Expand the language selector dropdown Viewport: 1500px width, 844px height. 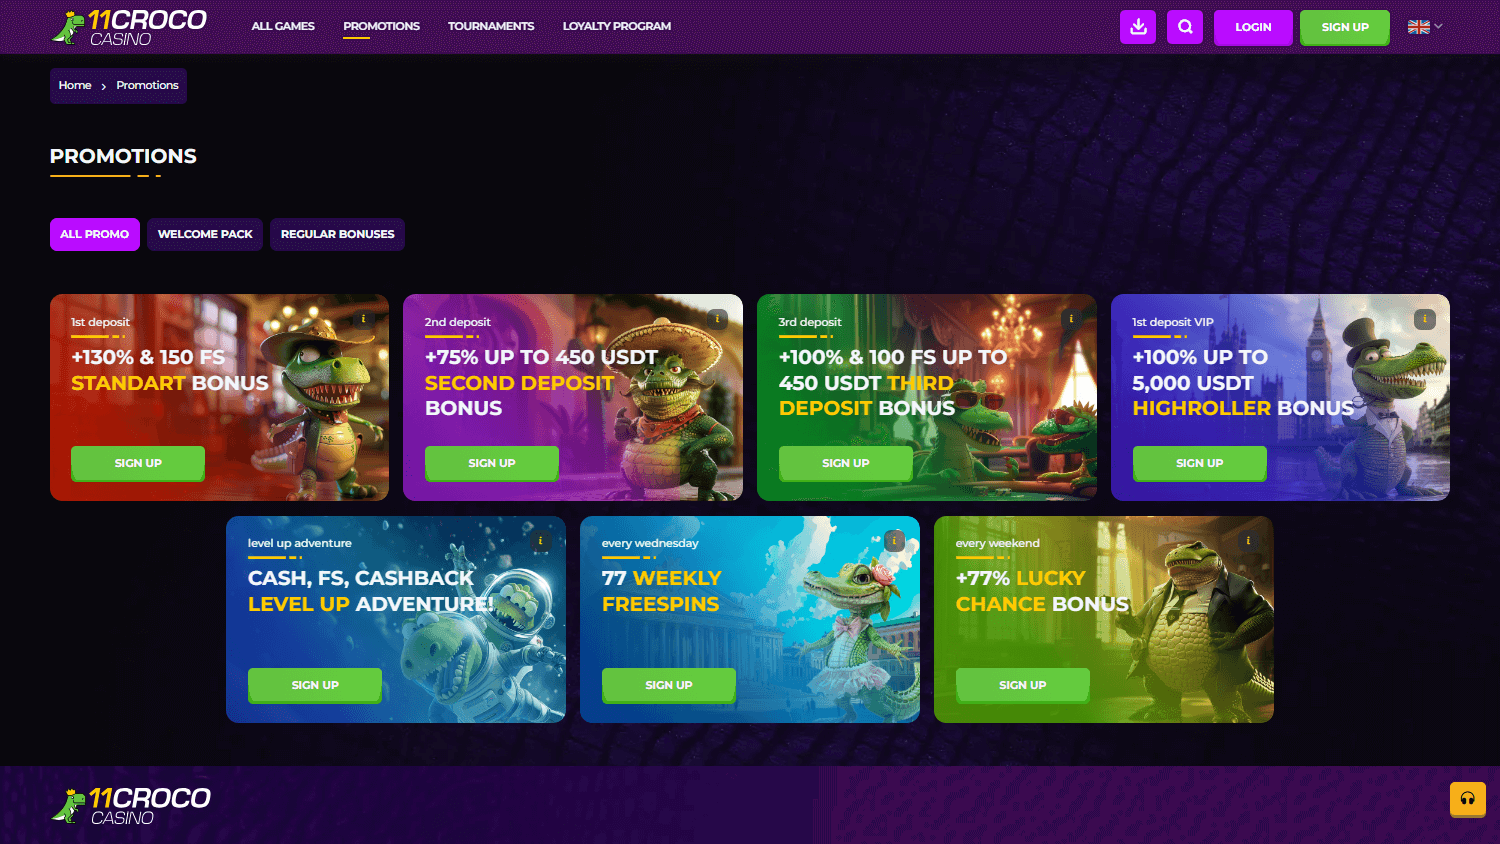tap(1424, 27)
